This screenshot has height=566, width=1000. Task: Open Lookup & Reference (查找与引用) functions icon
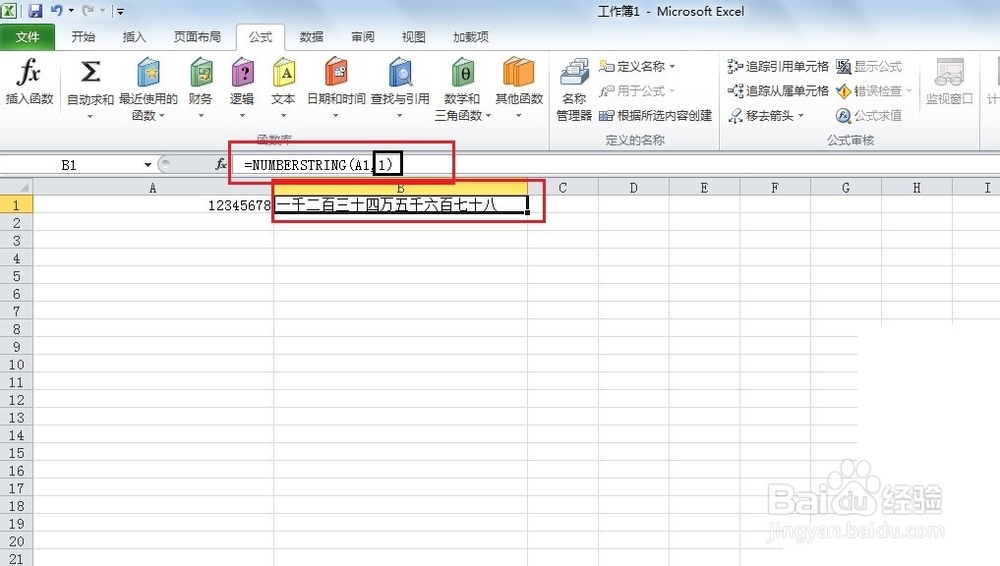(x=400, y=71)
